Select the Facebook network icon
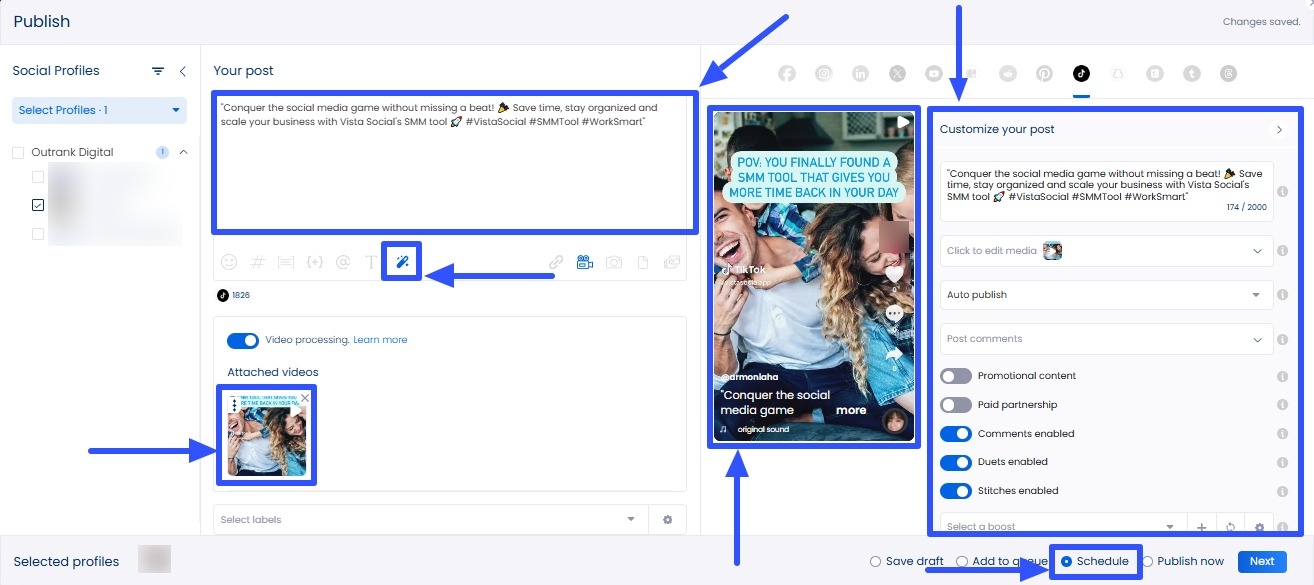The height and width of the screenshot is (585, 1314). click(786, 72)
